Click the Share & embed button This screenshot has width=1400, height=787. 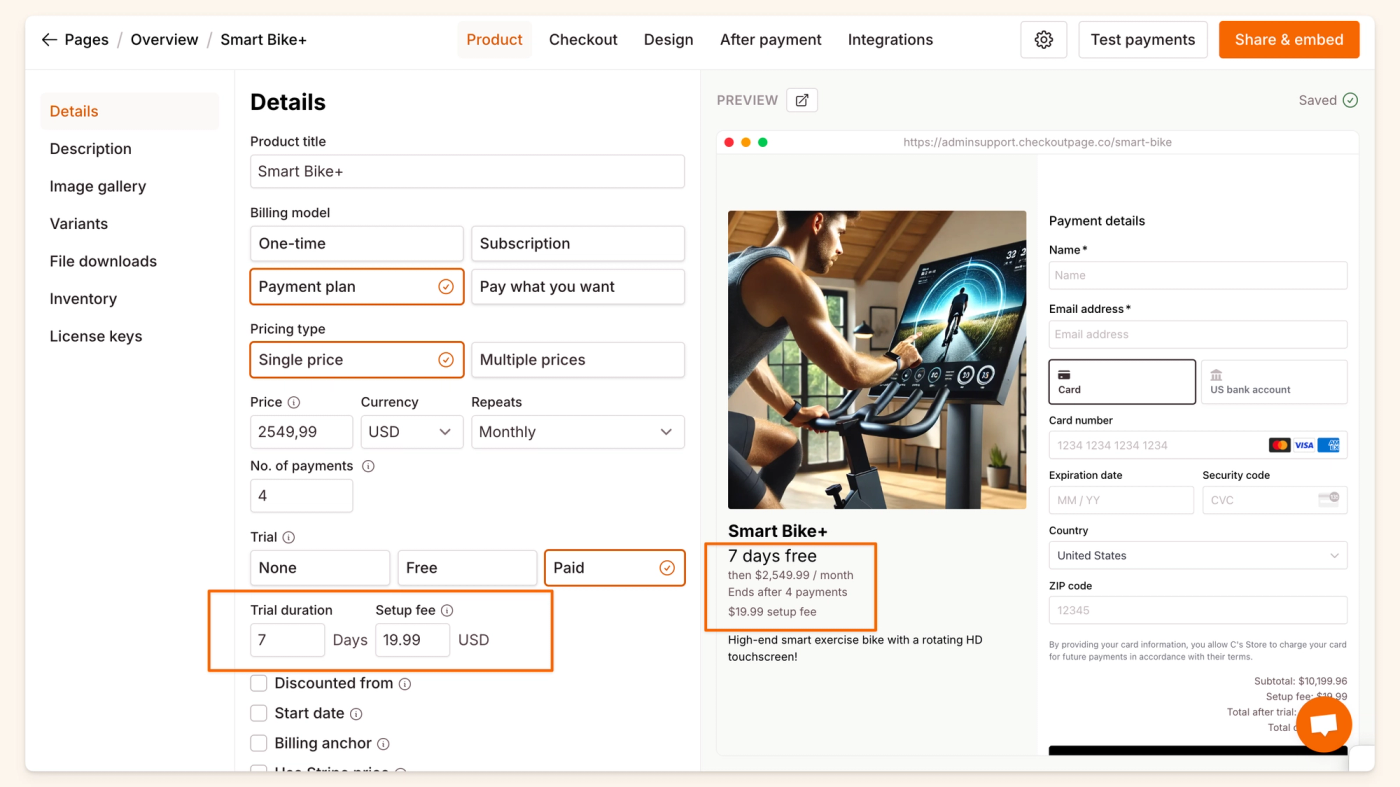(x=1289, y=40)
